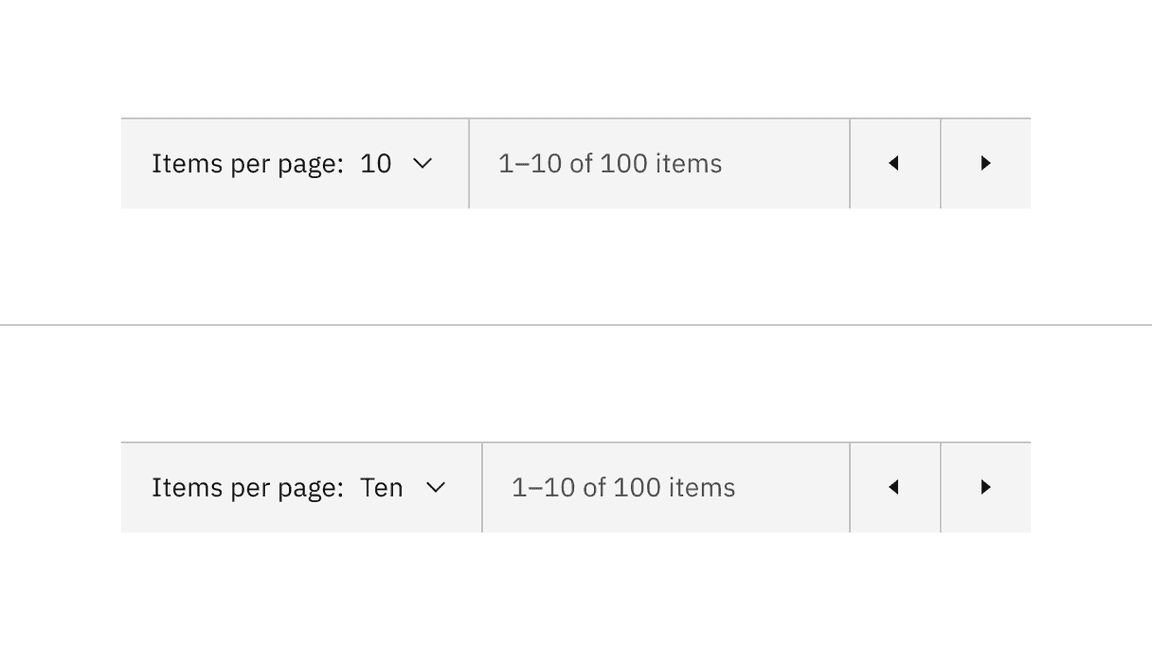Screen dimensions: 1152x648
Task: Click the next-page button cell of the upper pagination
Action: click(986, 163)
